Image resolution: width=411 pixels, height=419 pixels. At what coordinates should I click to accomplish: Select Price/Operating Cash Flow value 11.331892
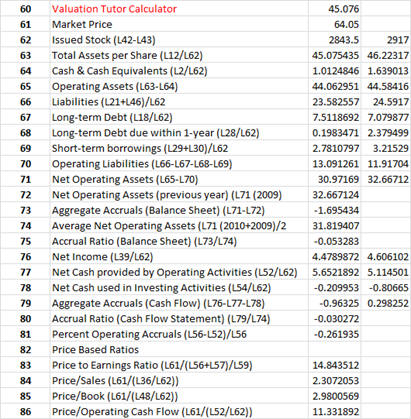point(335,412)
